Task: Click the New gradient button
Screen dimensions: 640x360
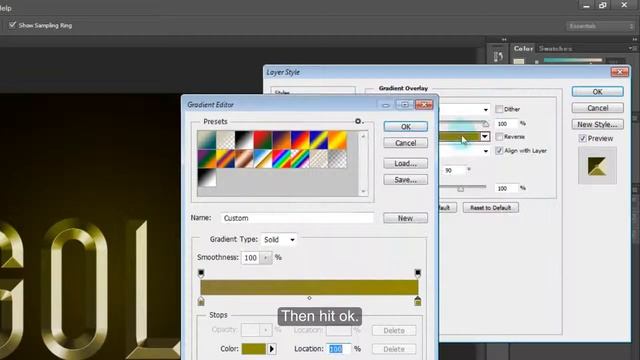Action: pos(406,218)
